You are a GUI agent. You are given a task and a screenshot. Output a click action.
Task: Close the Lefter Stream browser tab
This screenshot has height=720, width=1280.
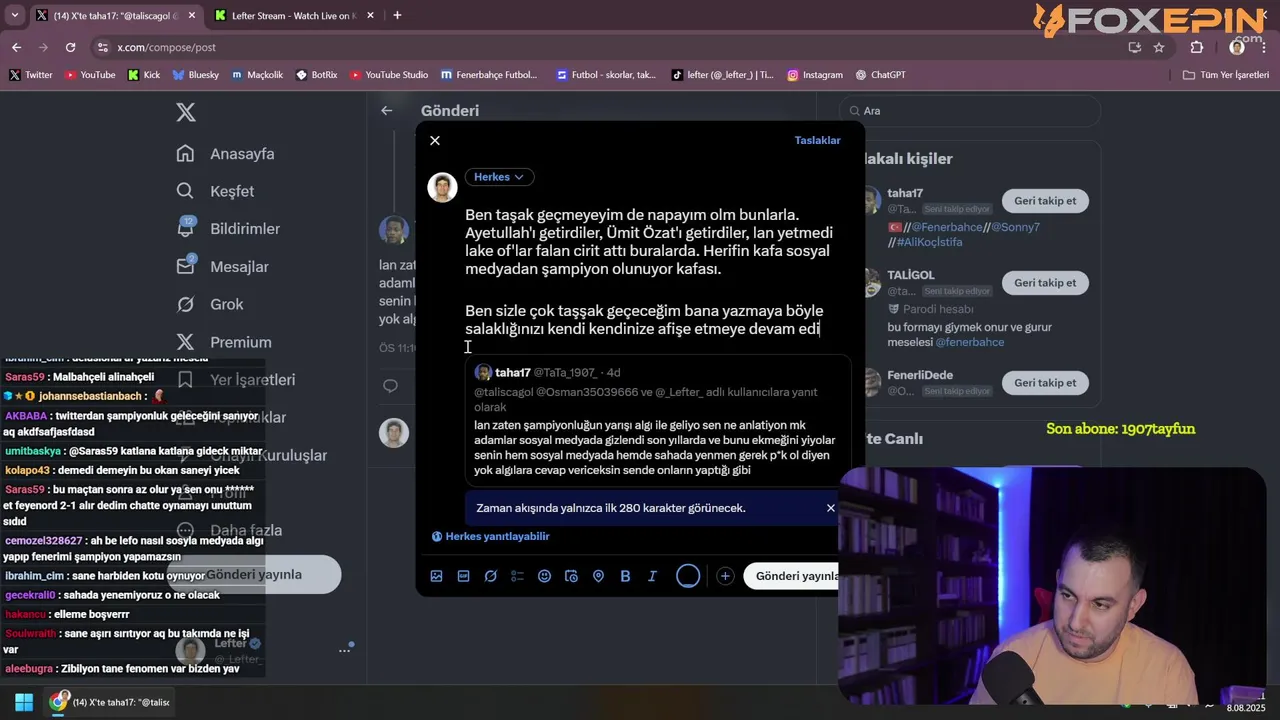click(371, 16)
